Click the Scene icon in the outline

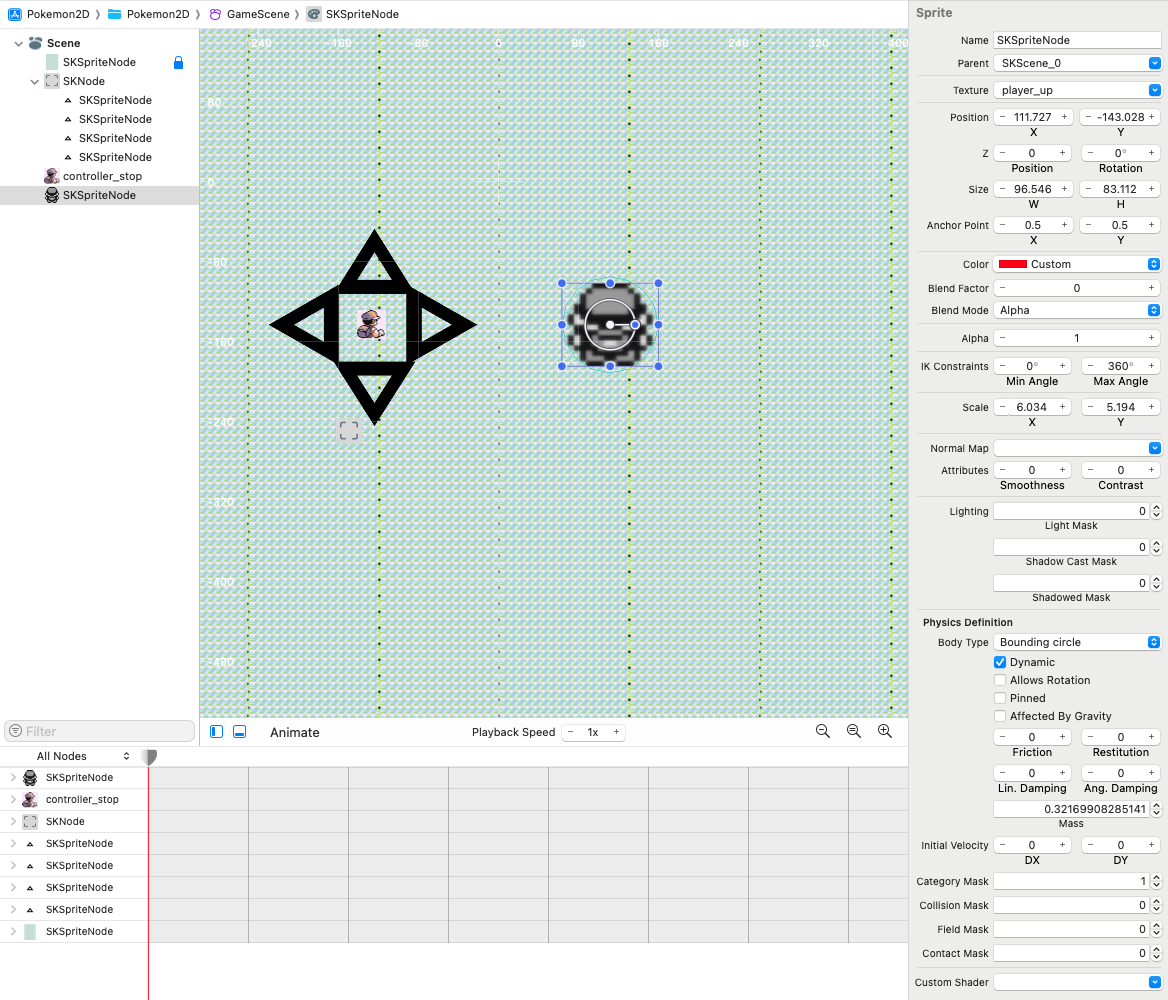(x=36, y=43)
